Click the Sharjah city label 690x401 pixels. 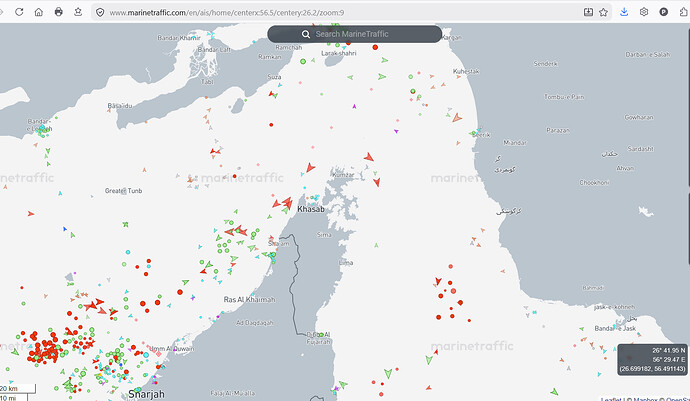[146, 394]
